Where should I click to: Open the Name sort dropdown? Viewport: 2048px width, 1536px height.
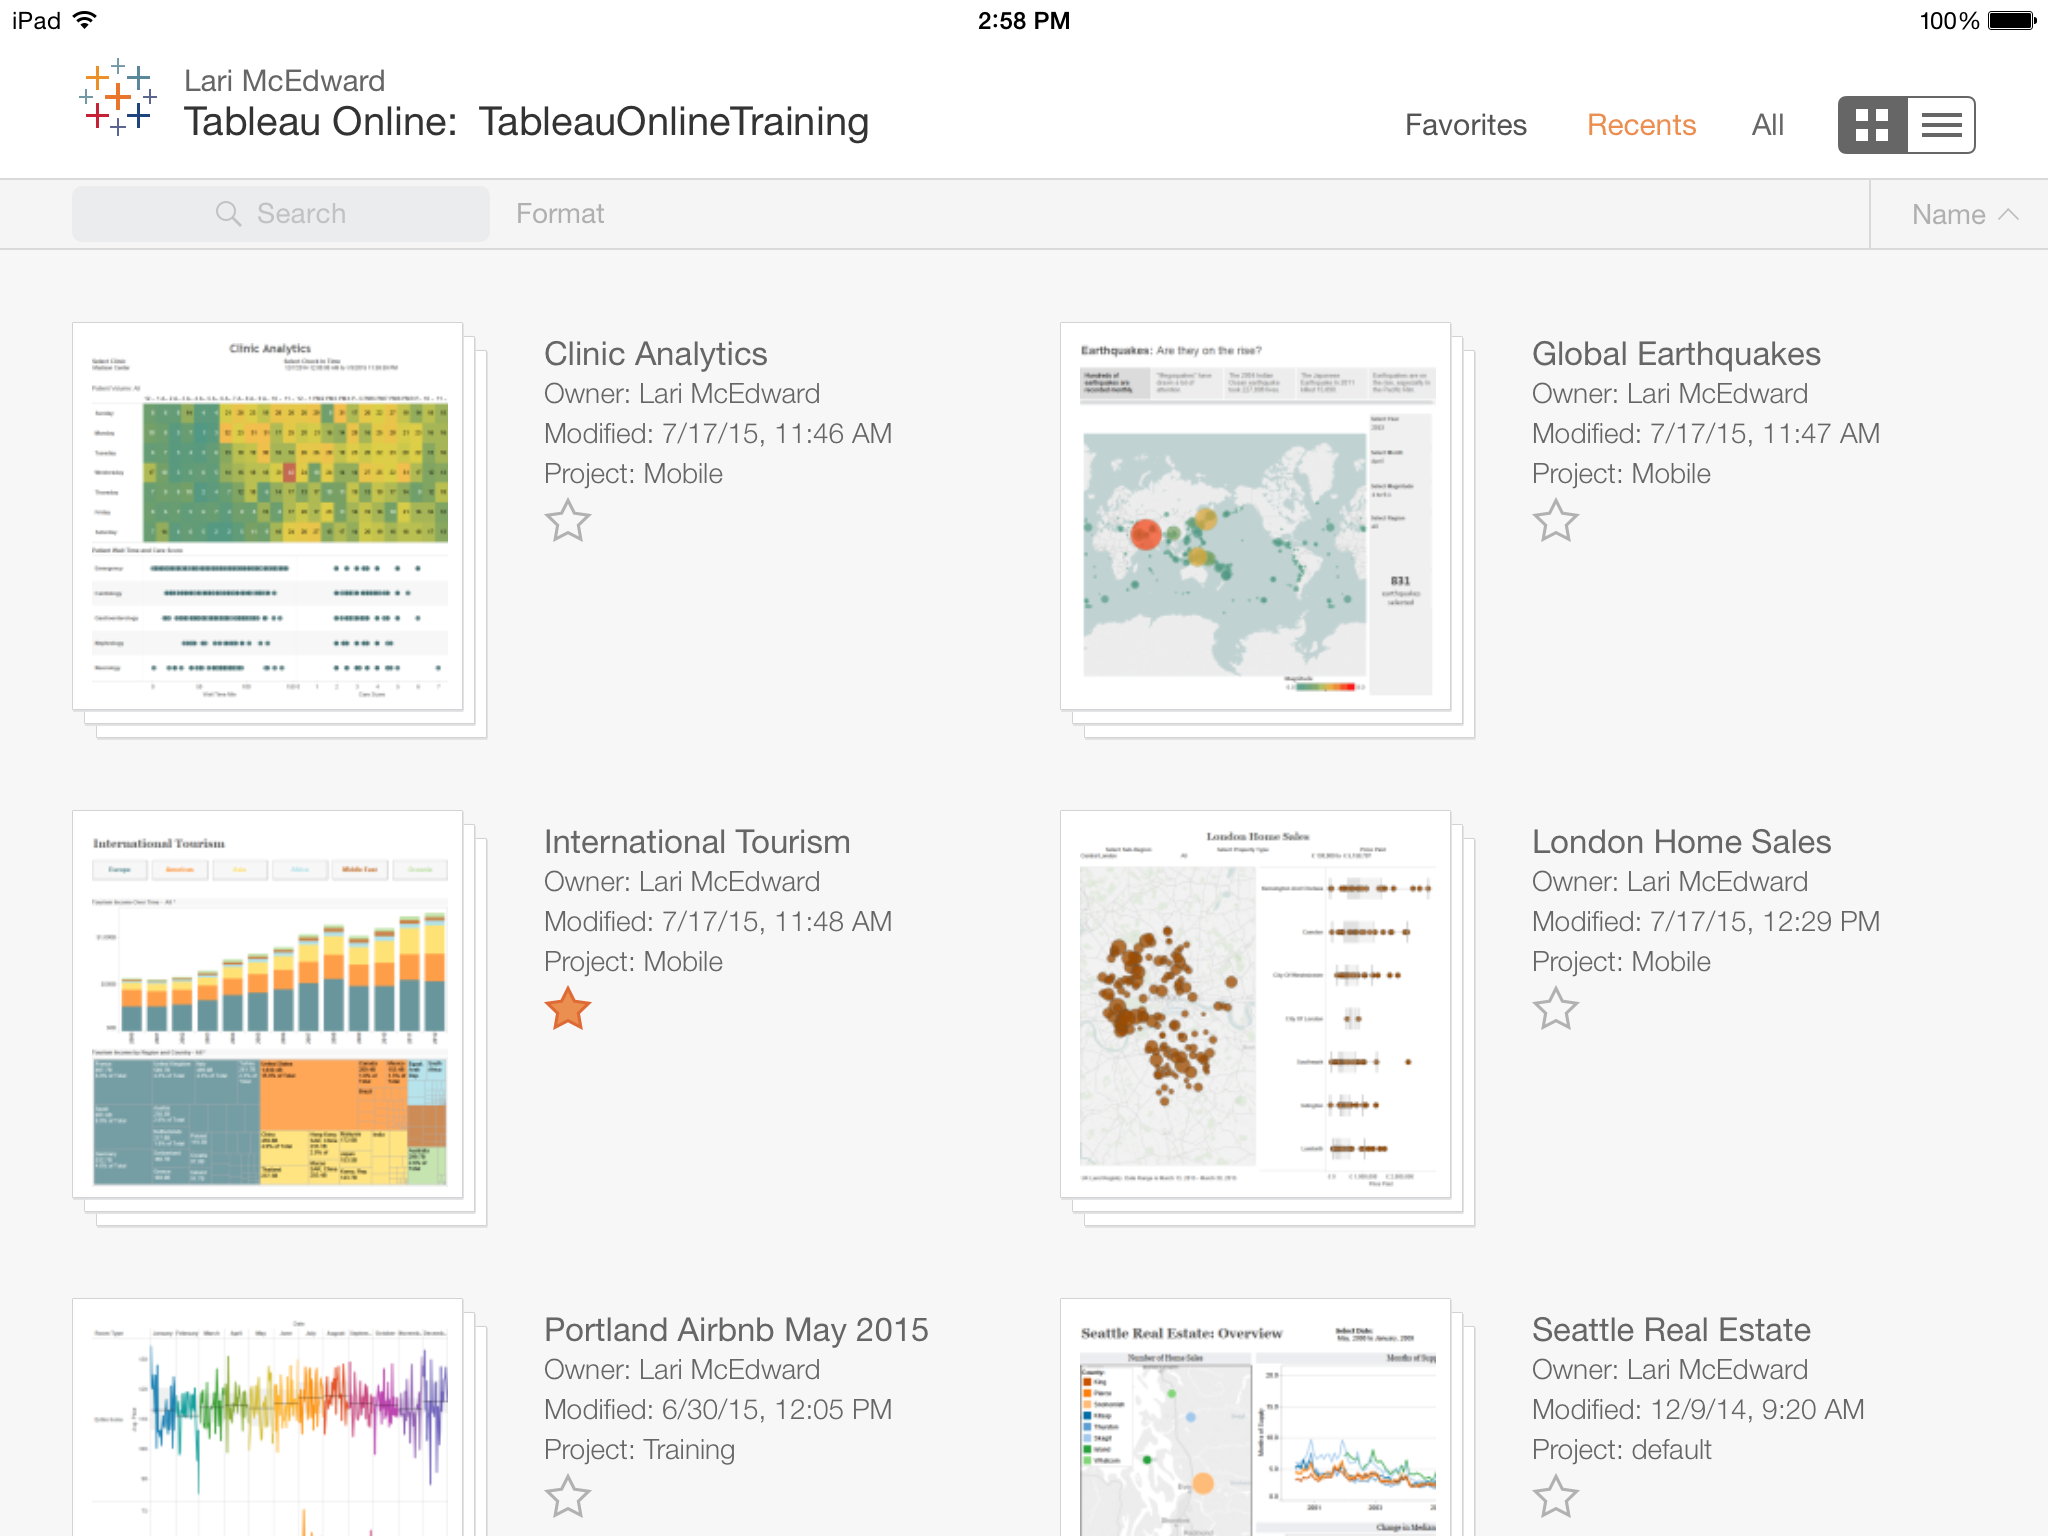[1964, 215]
